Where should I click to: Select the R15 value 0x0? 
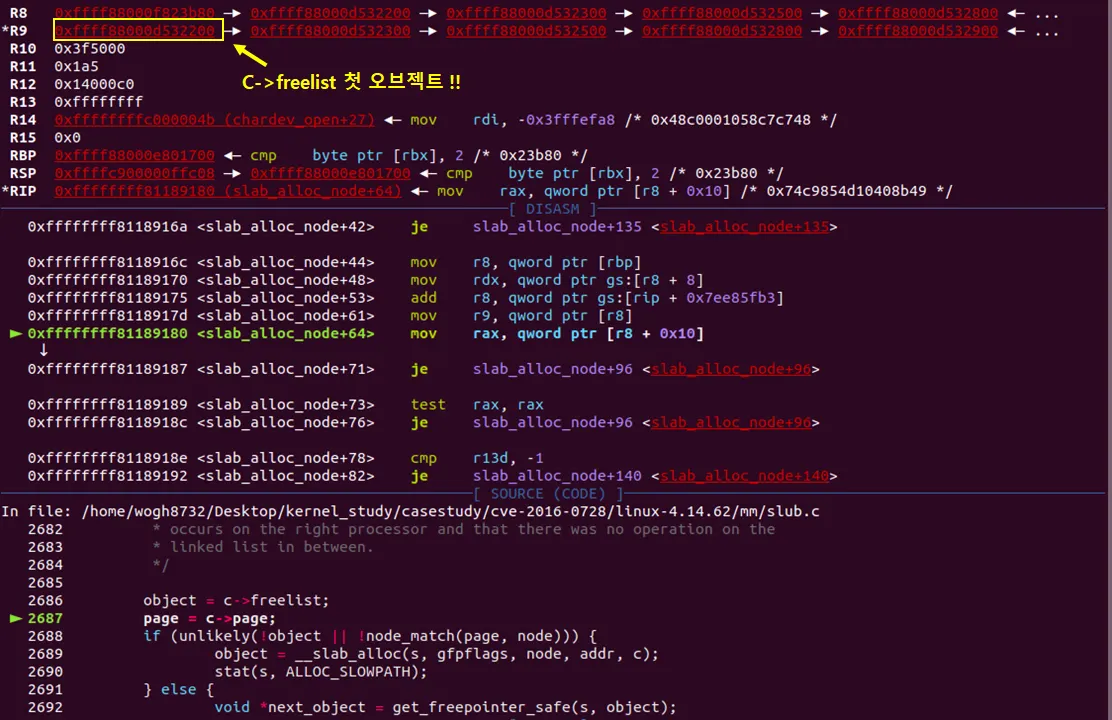[67, 137]
